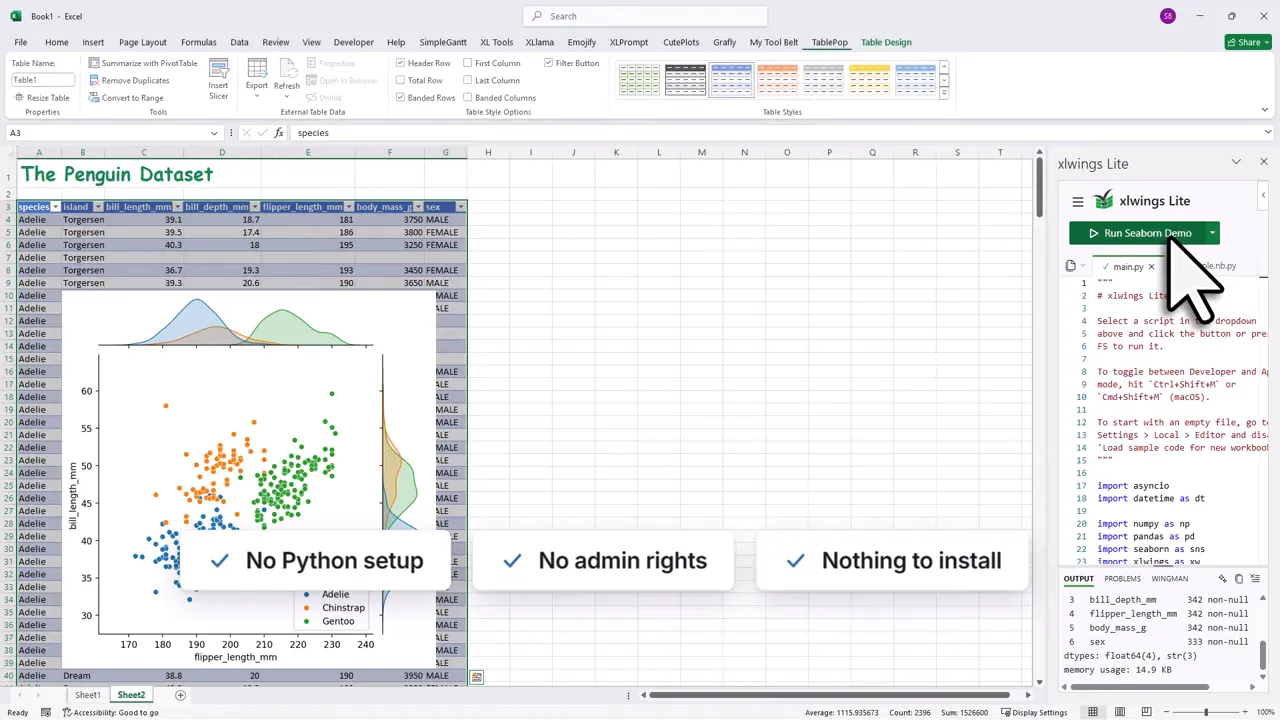The image size is (1280, 720).
Task: Click the sparkle AI icon in output panel
Action: point(1223,579)
